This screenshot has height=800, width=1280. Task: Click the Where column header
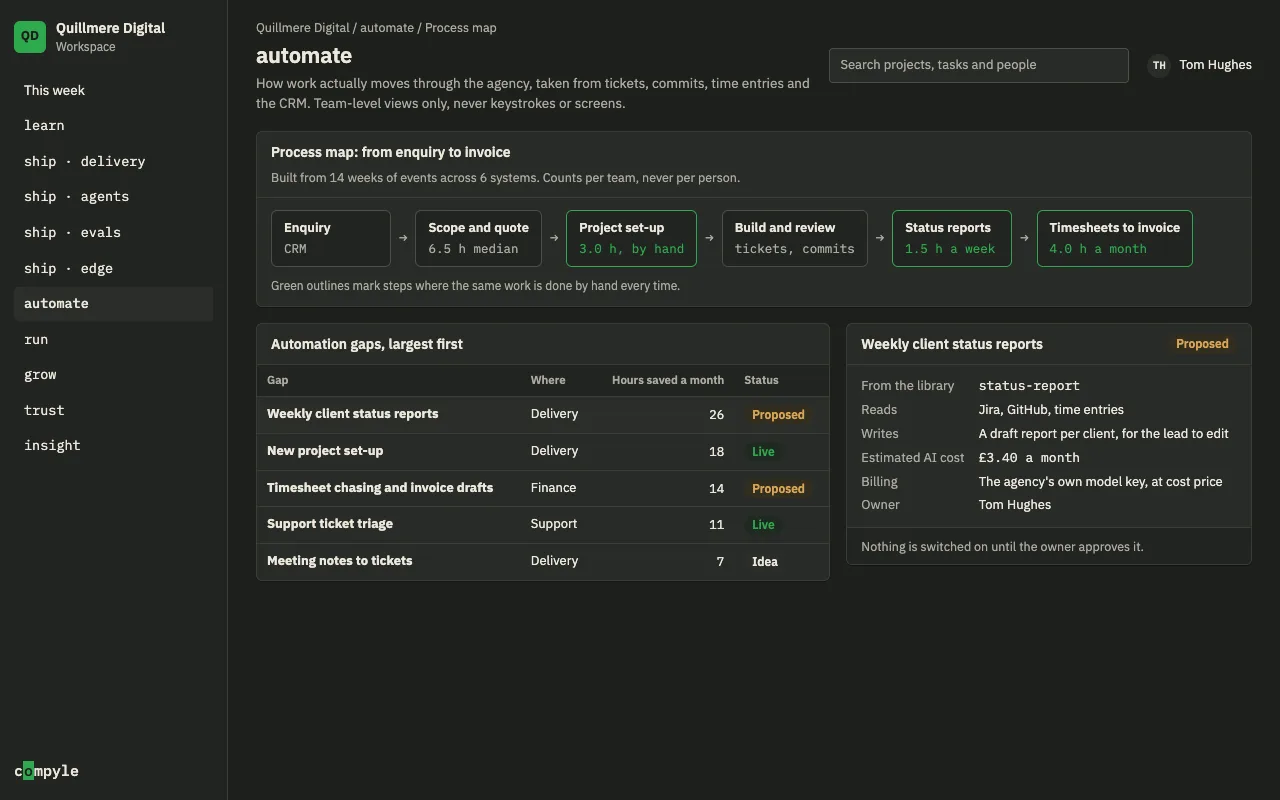[548, 380]
